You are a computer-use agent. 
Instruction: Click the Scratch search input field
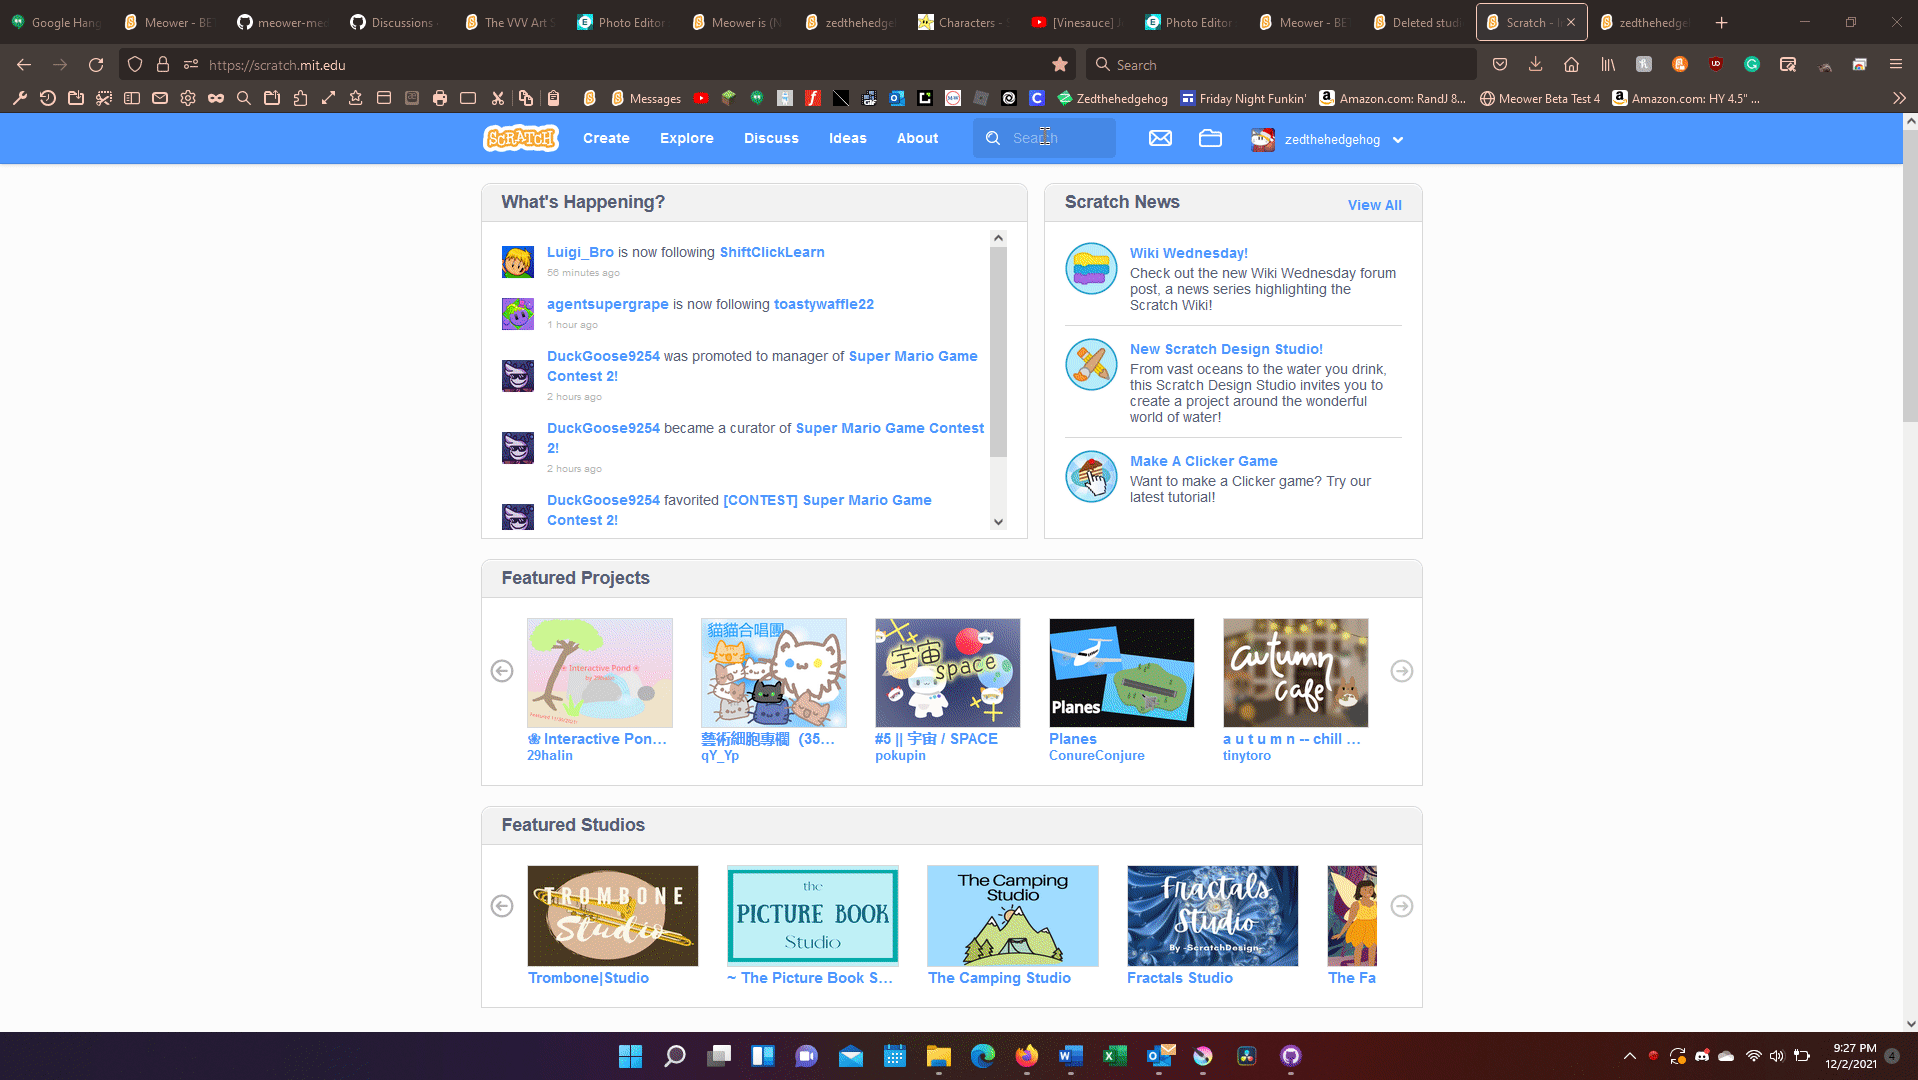[x=1058, y=138]
